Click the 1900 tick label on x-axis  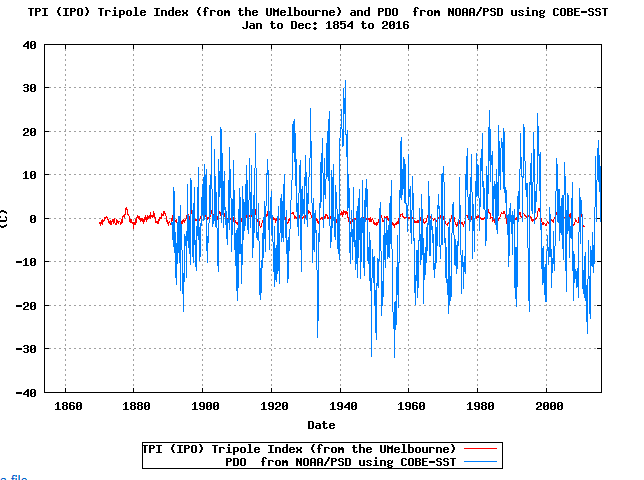coord(203,407)
